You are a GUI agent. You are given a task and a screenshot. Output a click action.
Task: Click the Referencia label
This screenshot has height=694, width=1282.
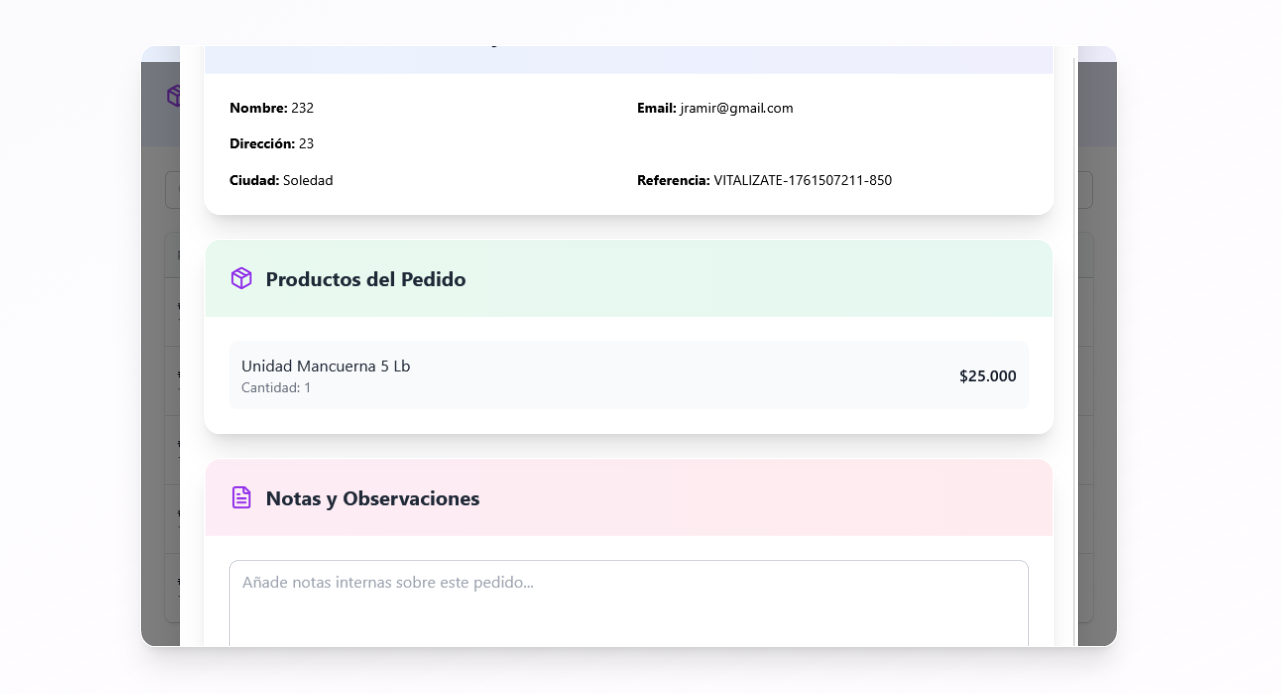[673, 181]
